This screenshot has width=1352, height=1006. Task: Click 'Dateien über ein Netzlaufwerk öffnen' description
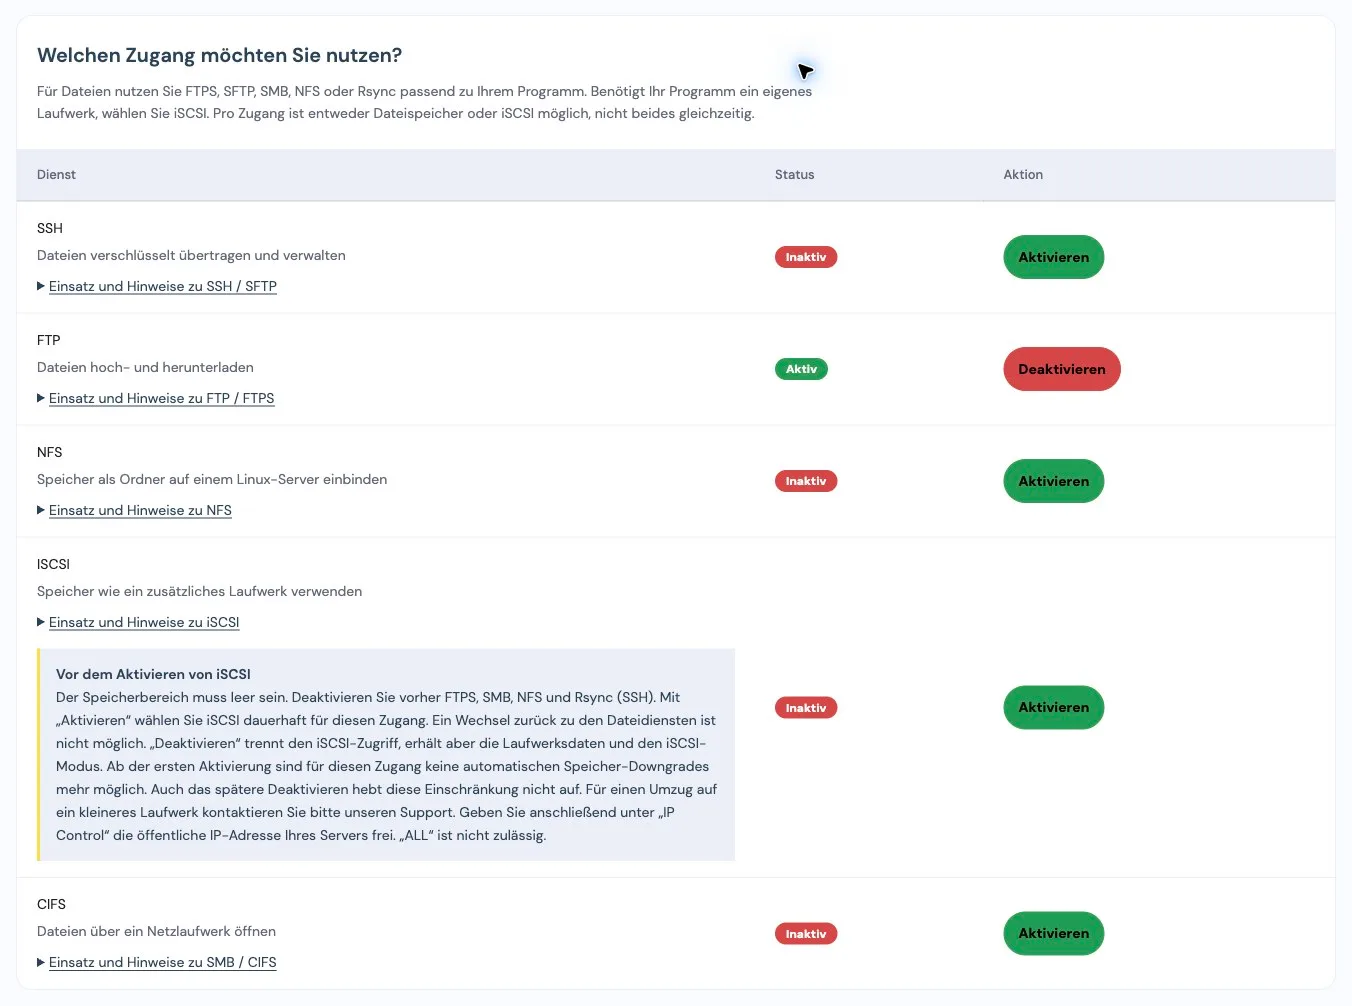coord(156,931)
